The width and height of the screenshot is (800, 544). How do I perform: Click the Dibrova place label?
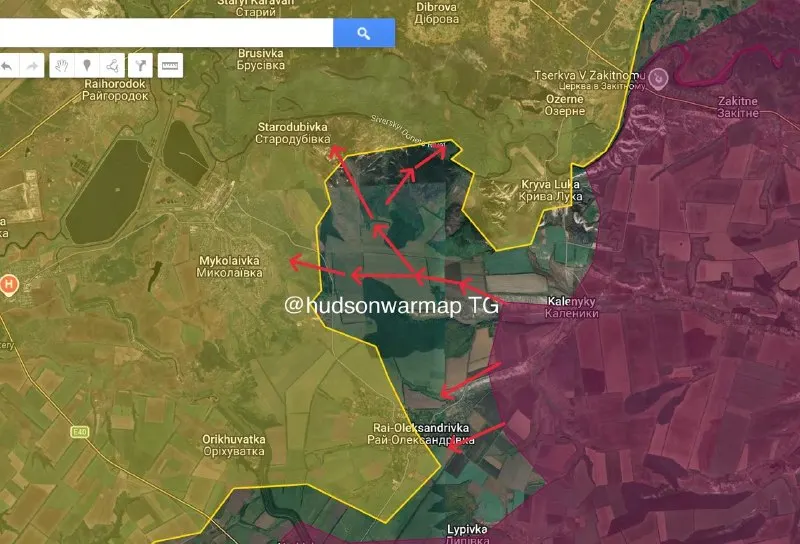click(x=437, y=13)
